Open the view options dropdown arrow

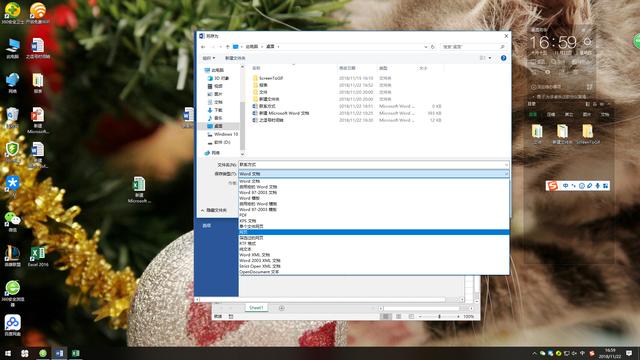point(490,58)
